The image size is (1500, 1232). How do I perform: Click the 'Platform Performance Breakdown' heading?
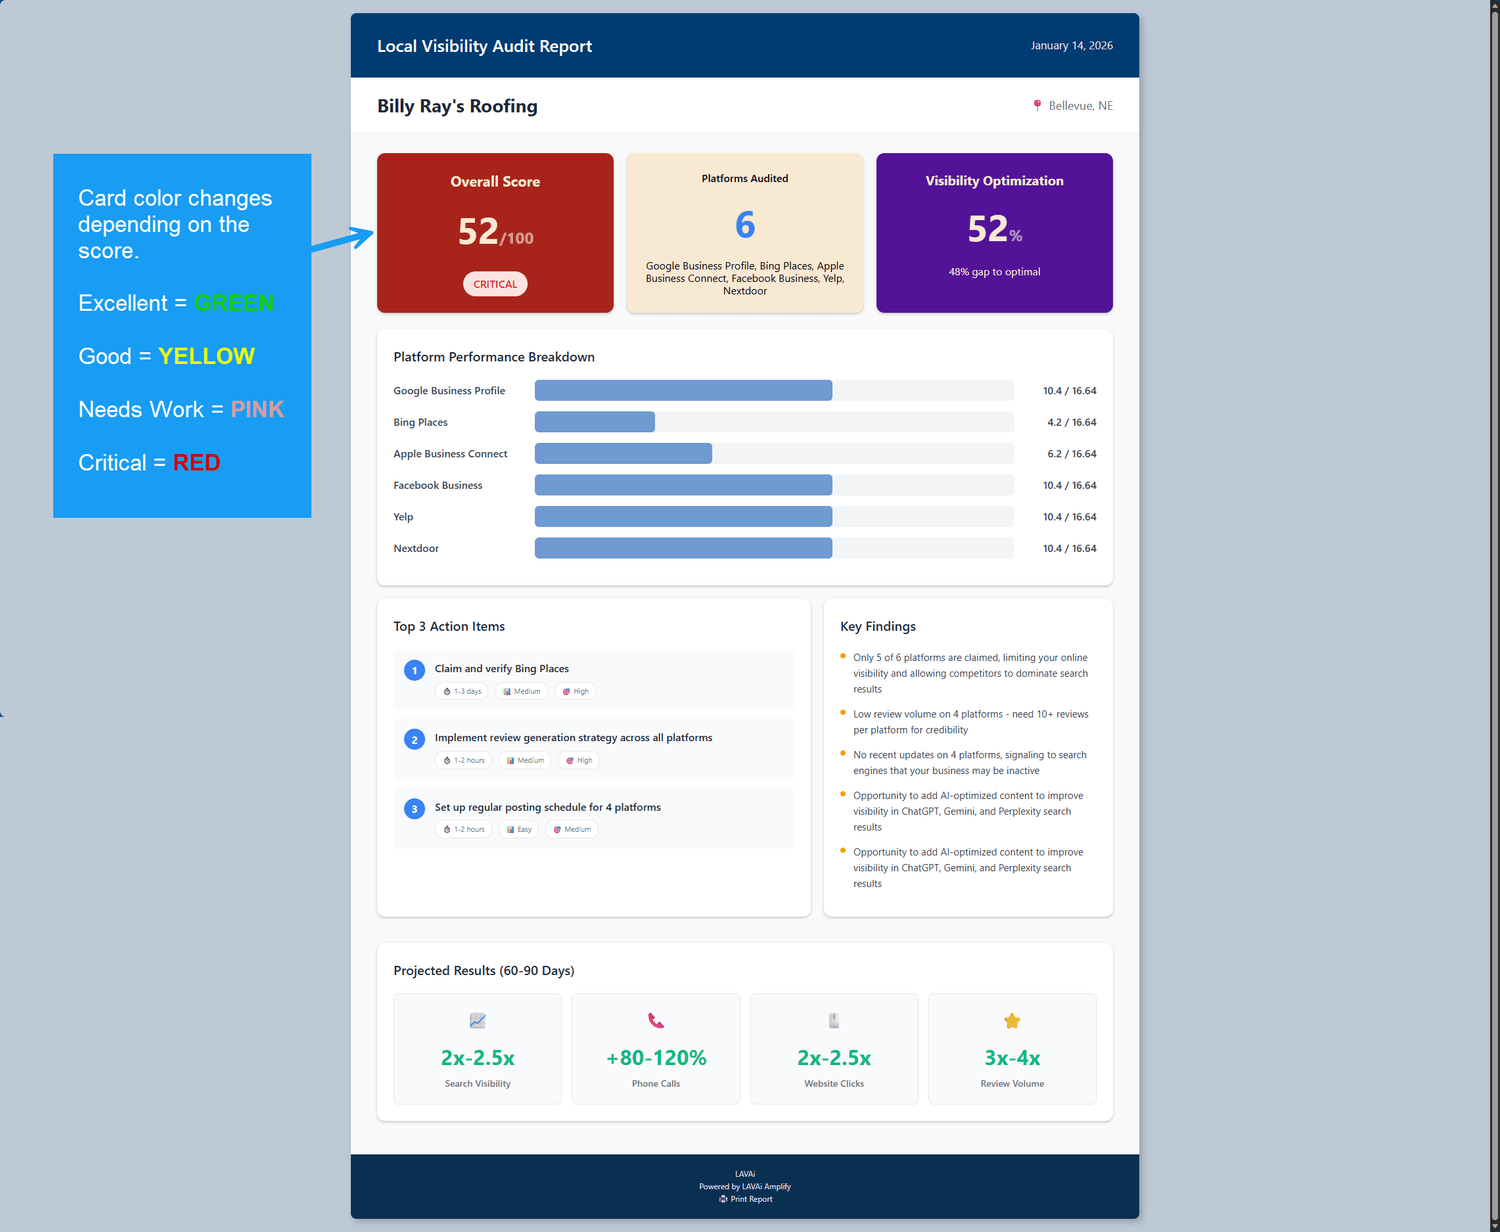(x=494, y=357)
